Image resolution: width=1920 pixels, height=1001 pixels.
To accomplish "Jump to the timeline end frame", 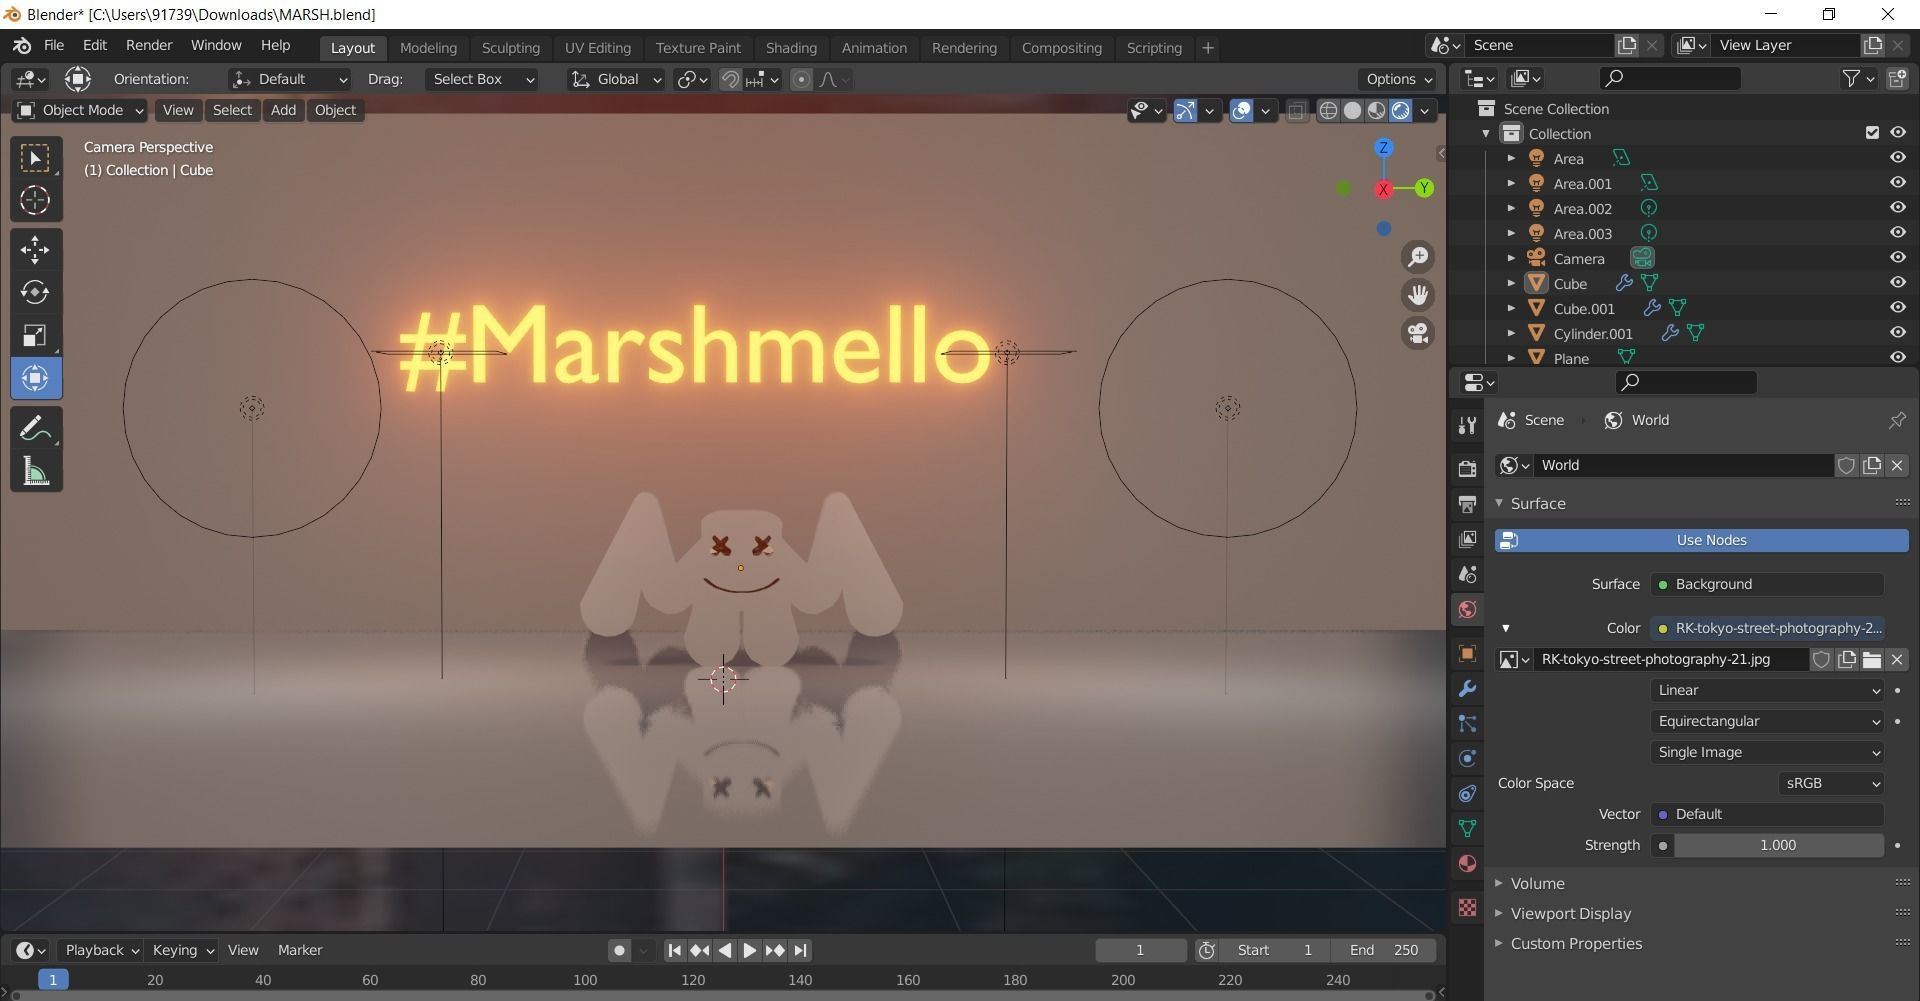I will (800, 950).
